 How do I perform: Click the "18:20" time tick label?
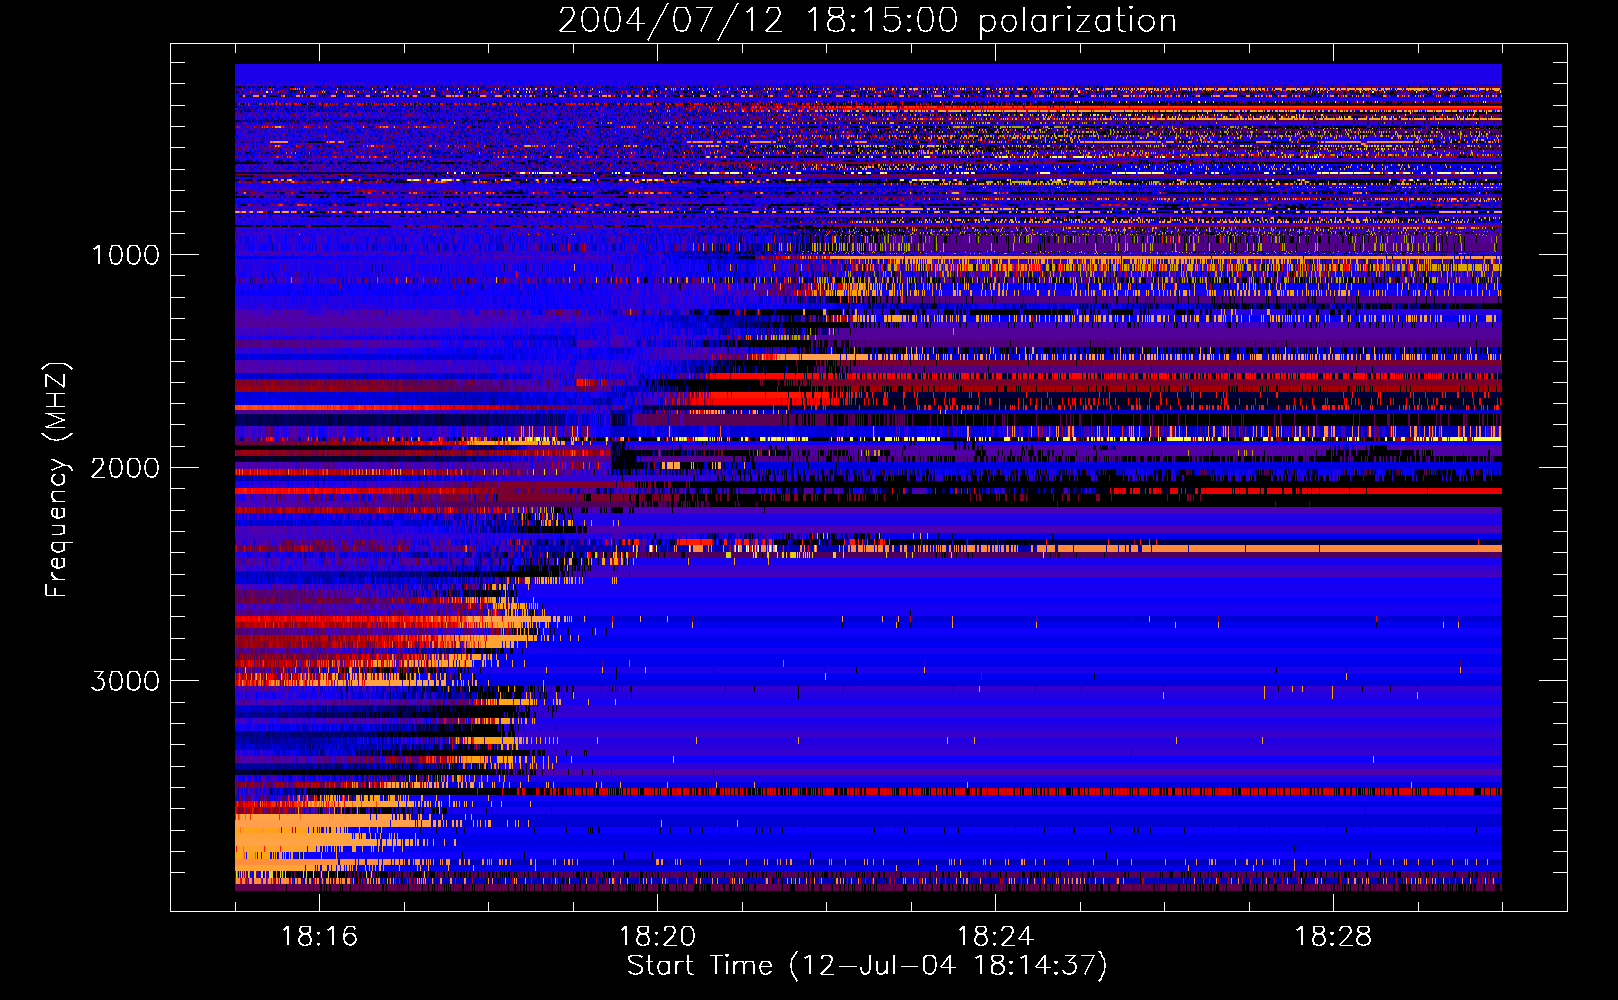click(x=657, y=936)
